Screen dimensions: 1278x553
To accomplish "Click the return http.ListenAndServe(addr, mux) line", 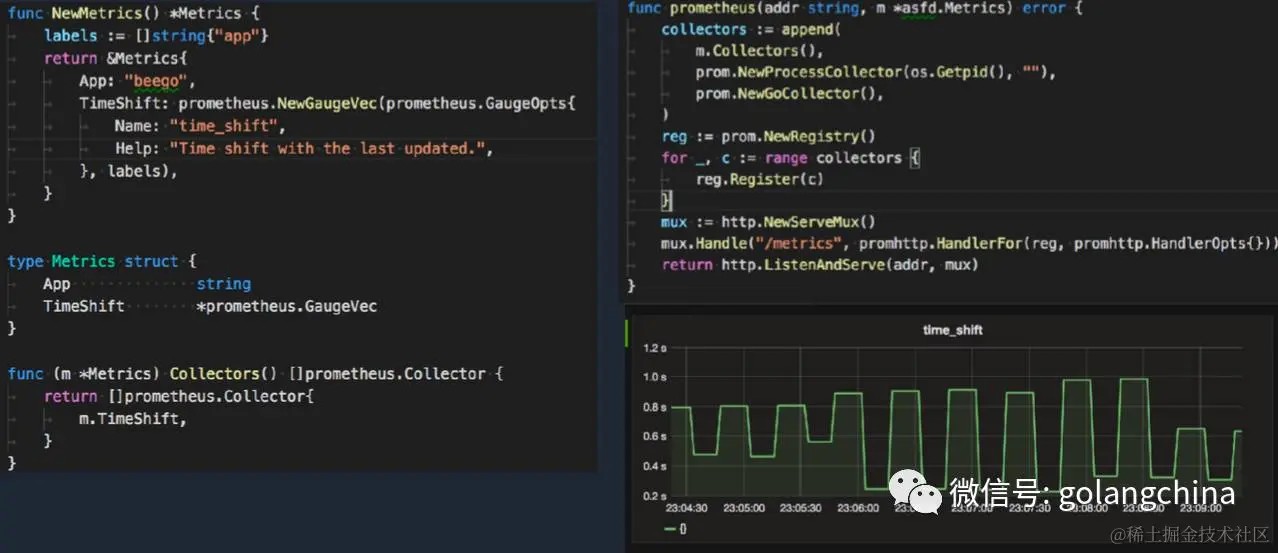I will click(x=819, y=265).
